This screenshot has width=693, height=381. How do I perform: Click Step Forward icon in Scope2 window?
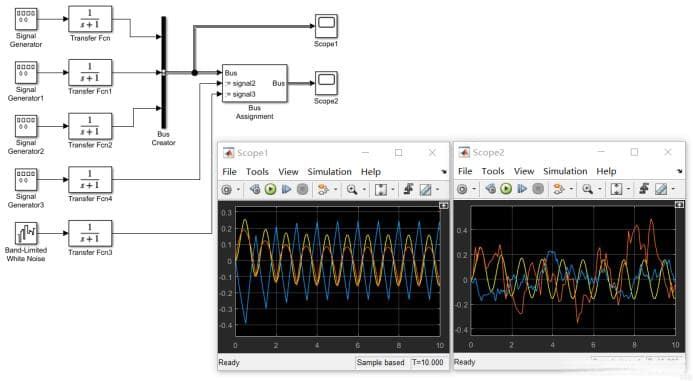(522, 189)
